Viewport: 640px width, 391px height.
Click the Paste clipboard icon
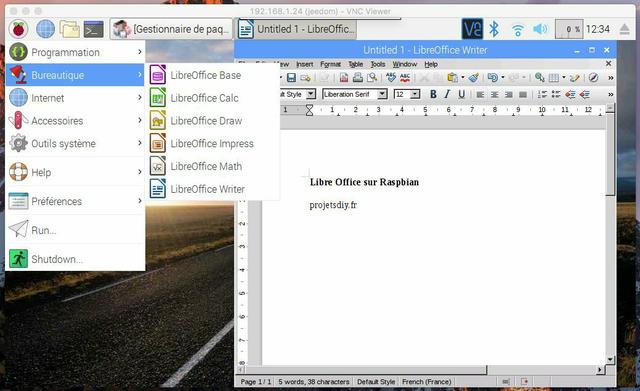coord(452,78)
